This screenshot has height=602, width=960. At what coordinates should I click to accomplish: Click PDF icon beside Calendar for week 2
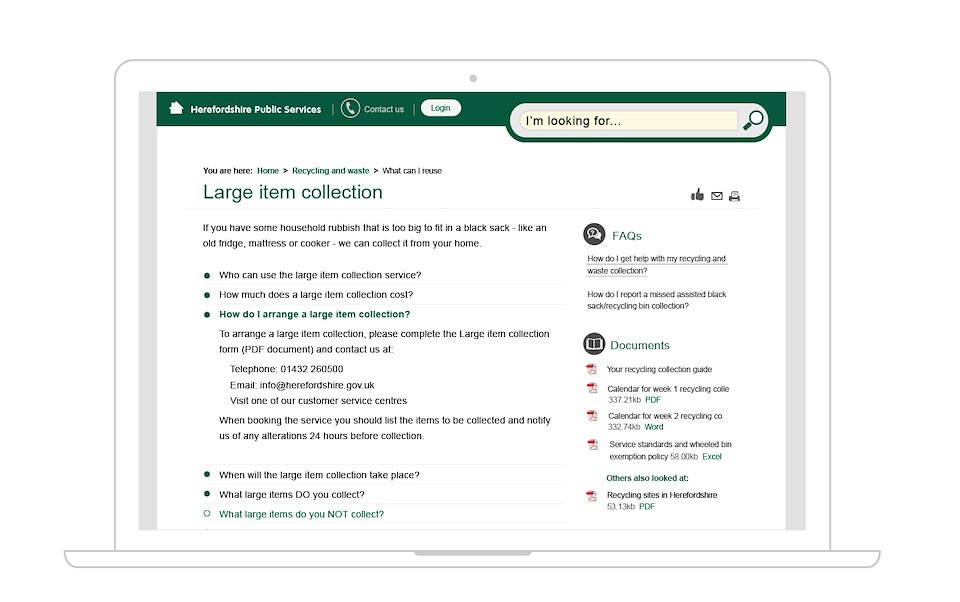click(x=592, y=415)
